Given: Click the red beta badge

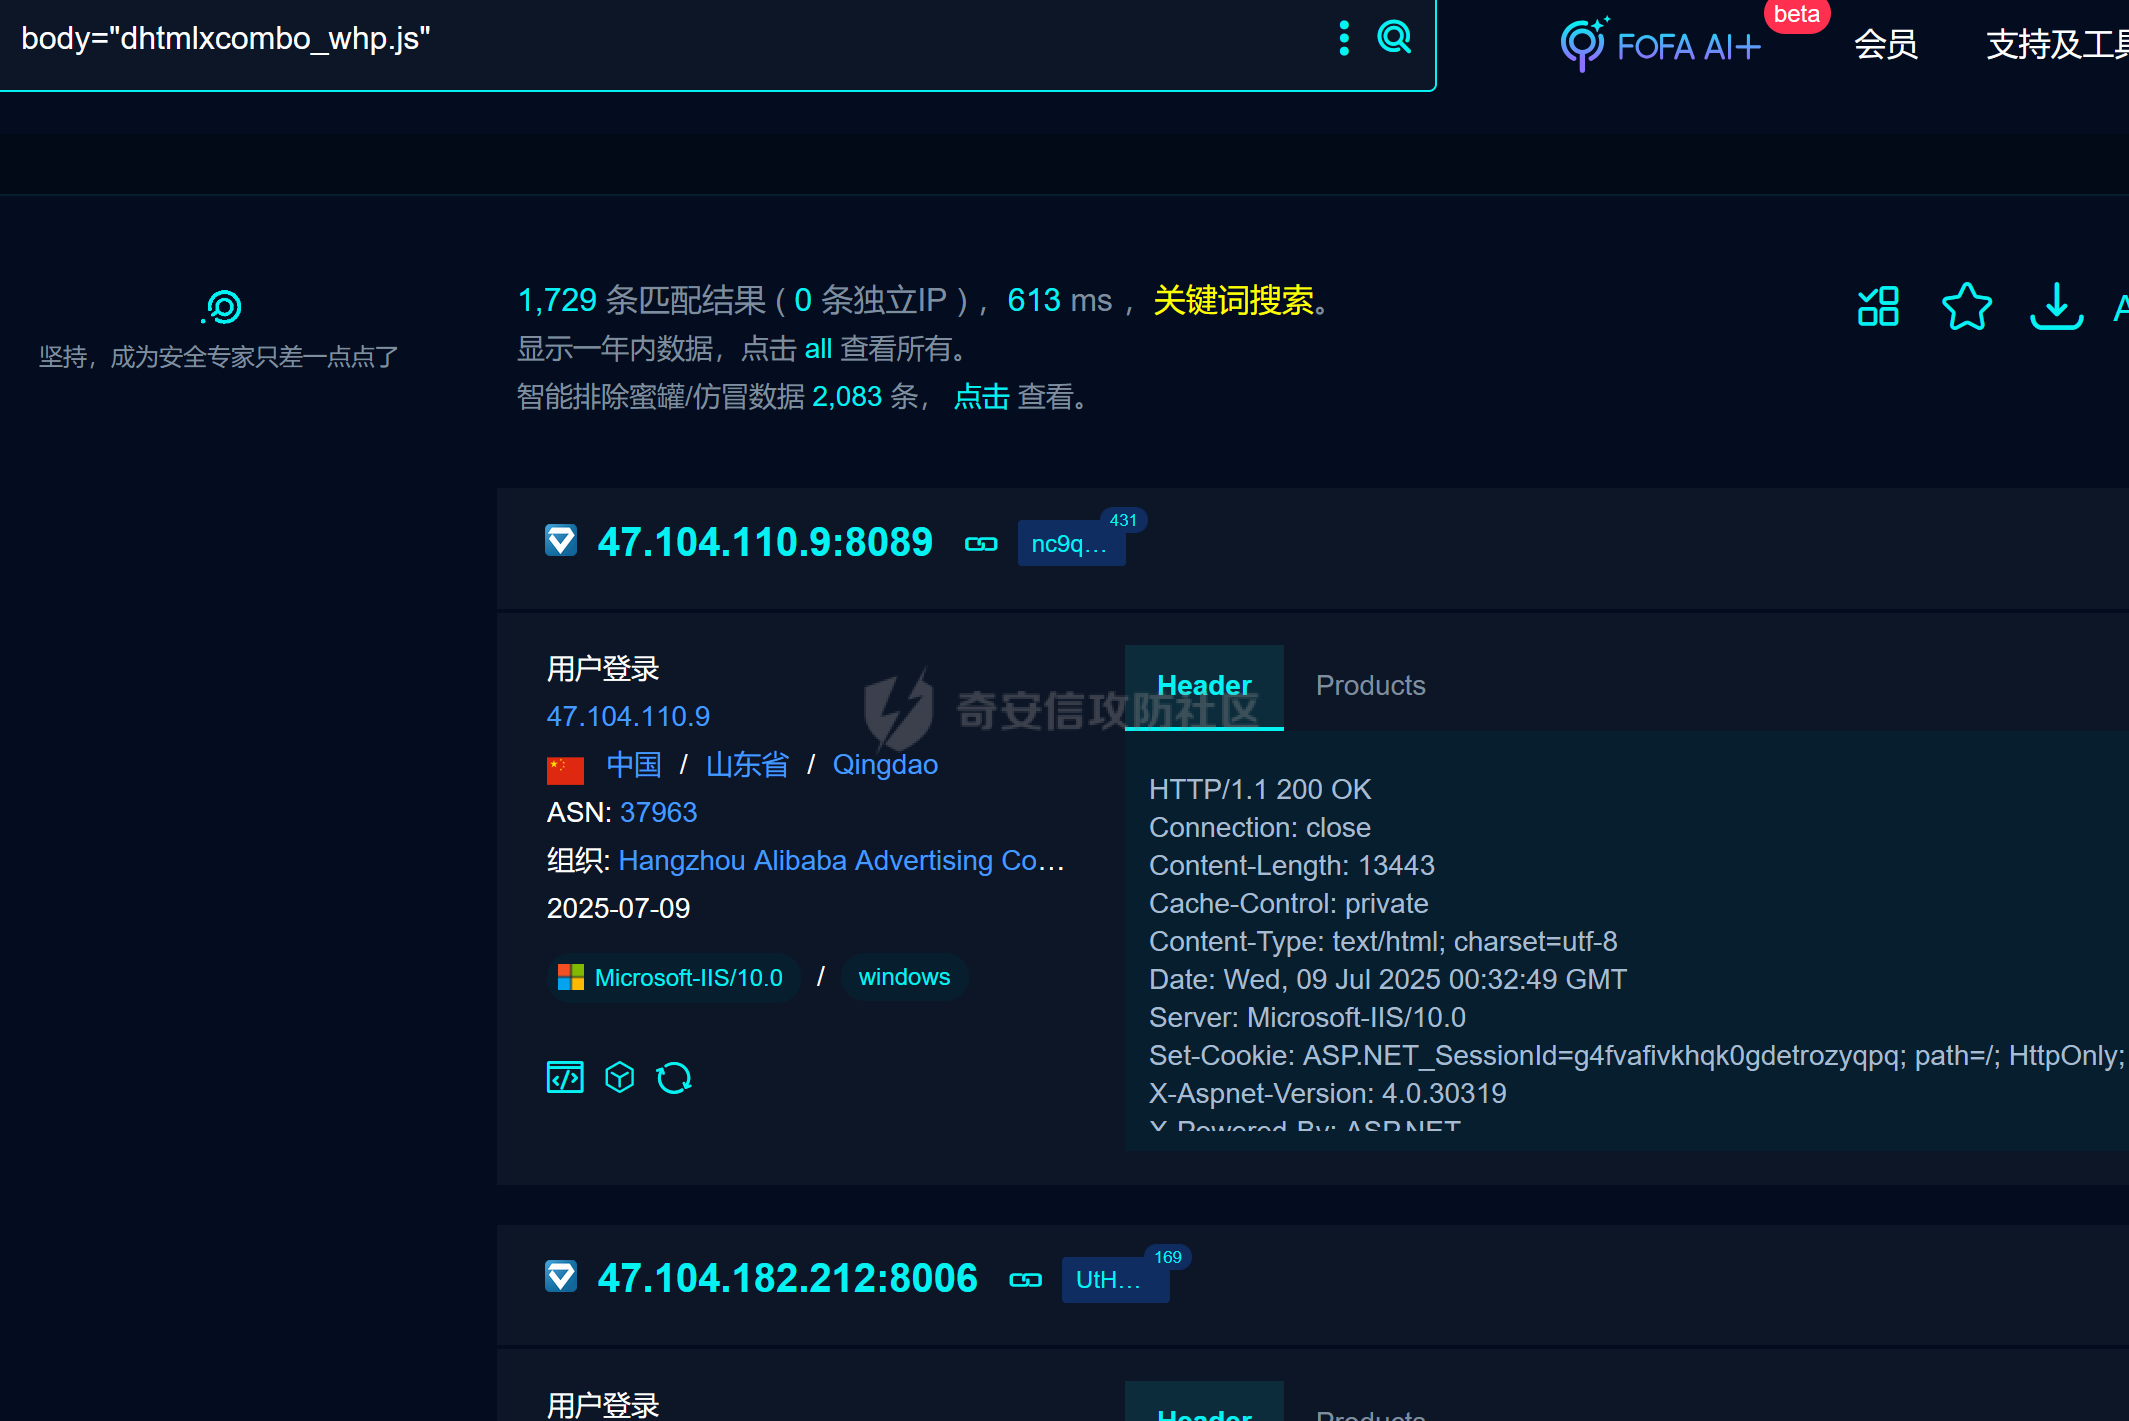Looking at the screenshot, I should pyautogui.click(x=1796, y=15).
